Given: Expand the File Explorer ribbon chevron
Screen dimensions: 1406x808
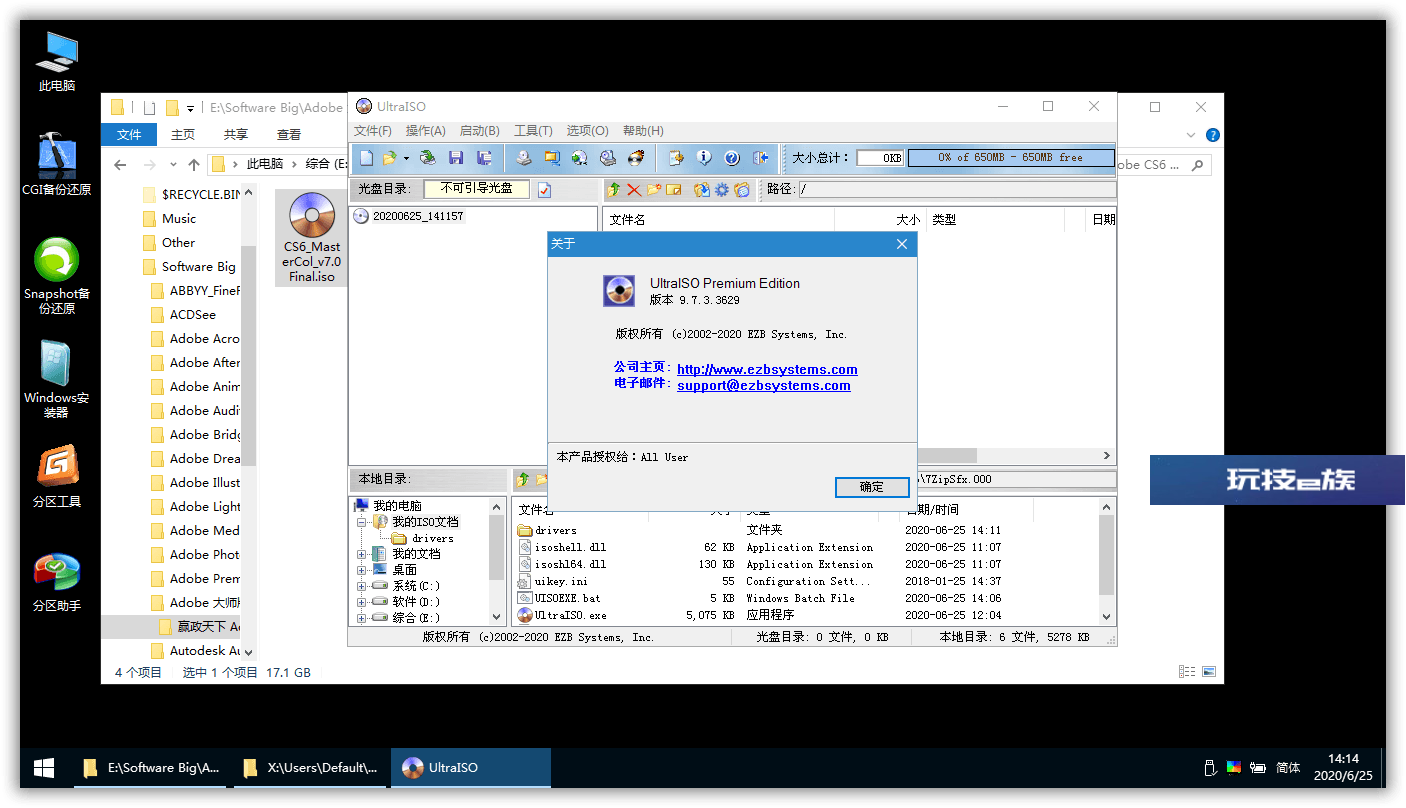Looking at the screenshot, I should (1191, 135).
